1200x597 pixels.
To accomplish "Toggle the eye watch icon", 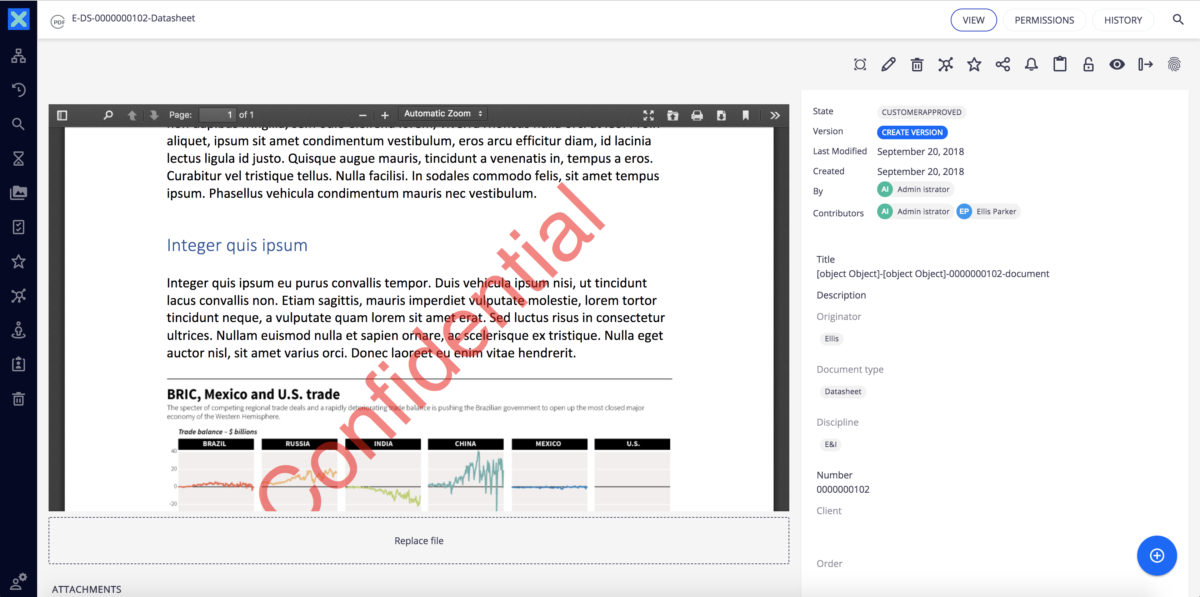I will coord(1117,65).
